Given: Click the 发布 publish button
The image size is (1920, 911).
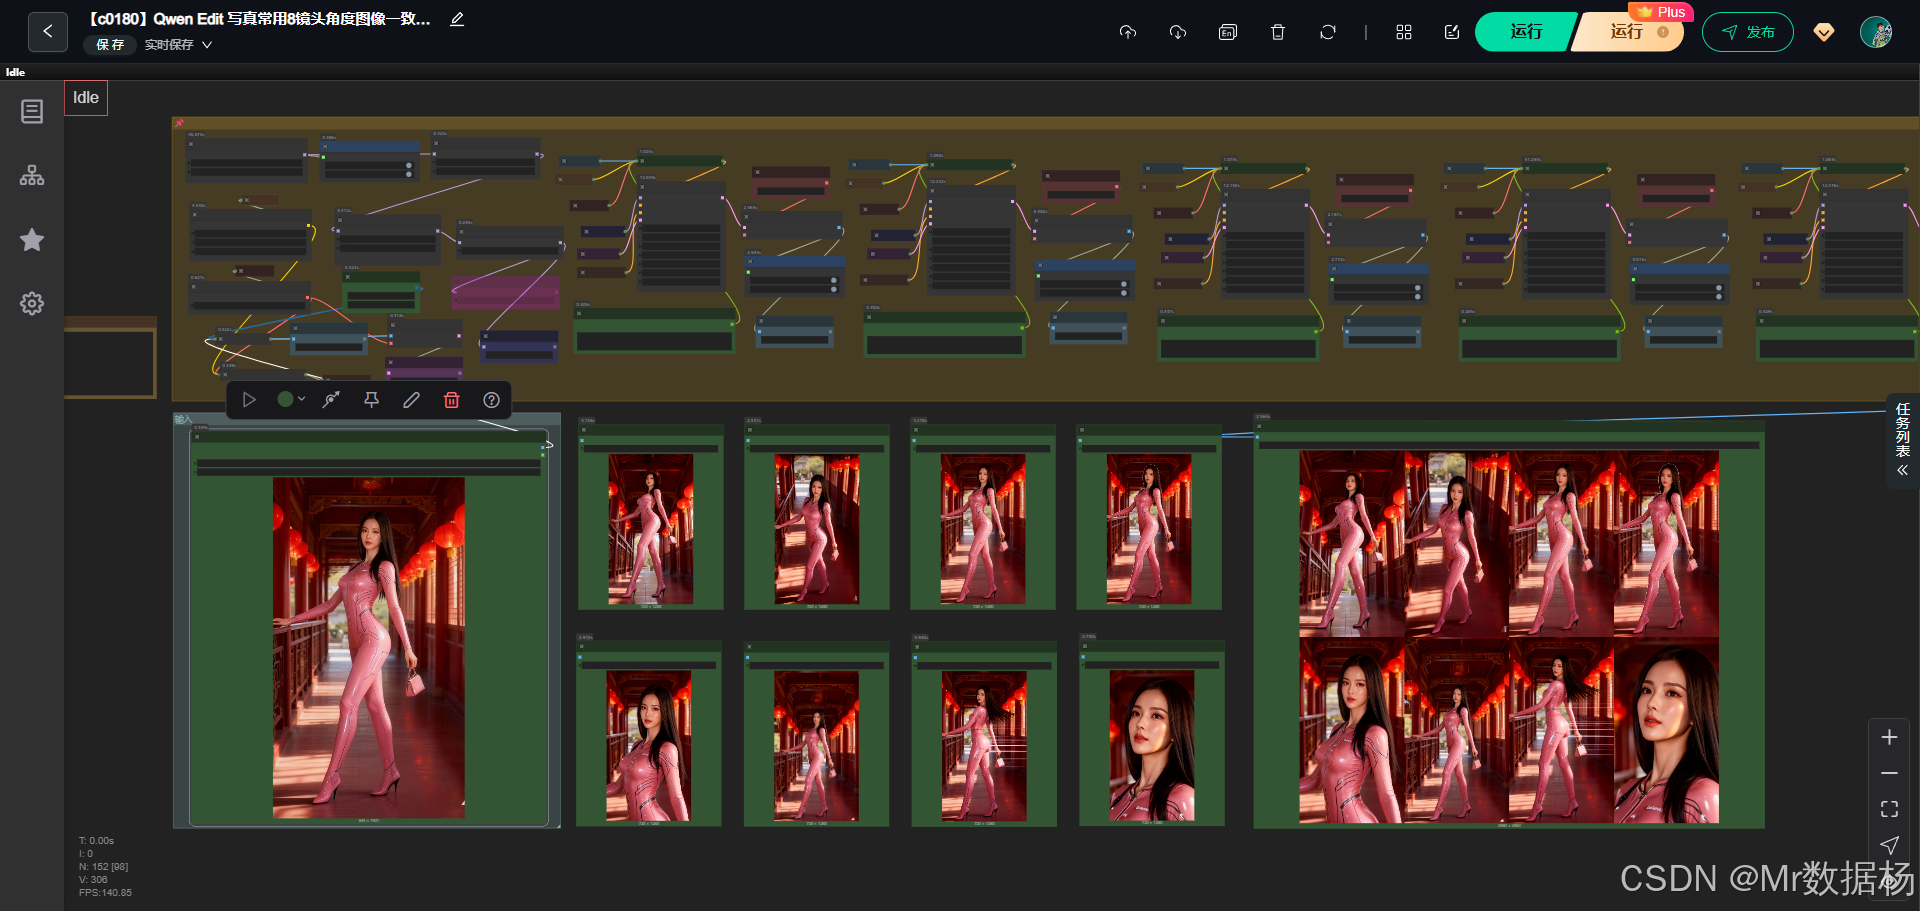Looking at the screenshot, I should [x=1748, y=32].
